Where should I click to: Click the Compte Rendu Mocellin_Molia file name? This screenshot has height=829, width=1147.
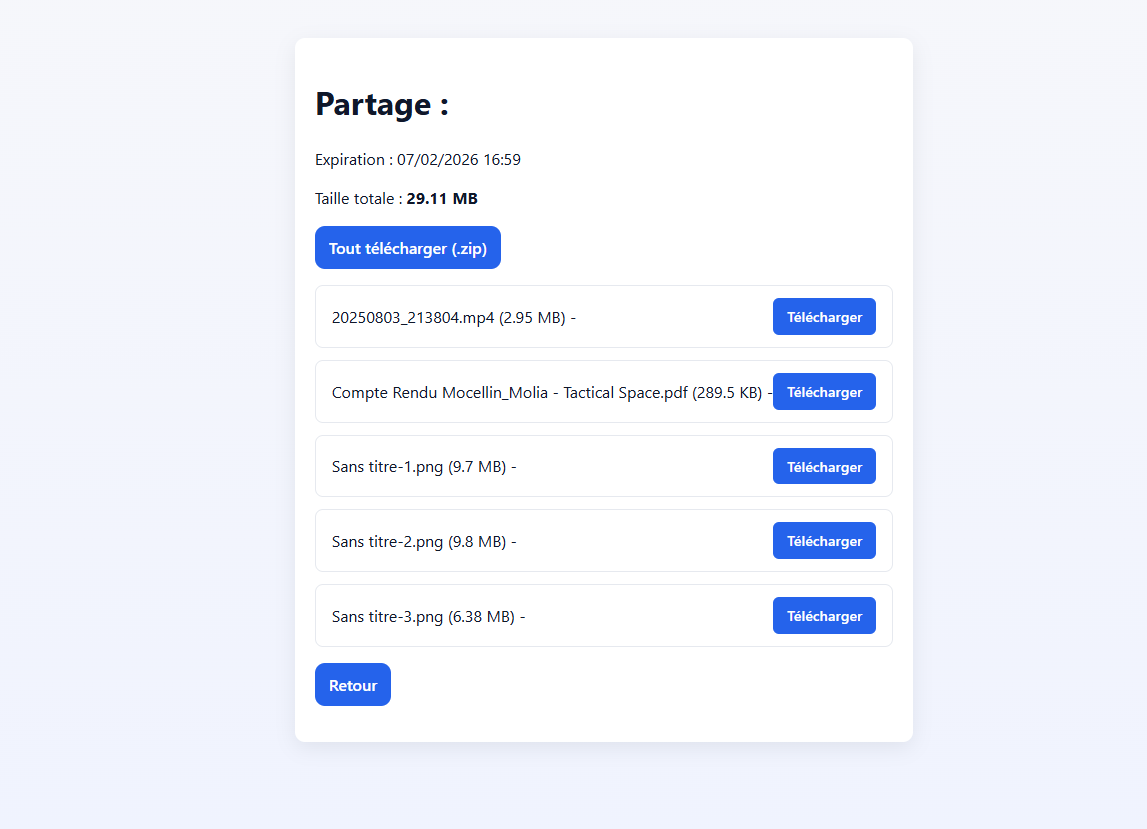point(509,393)
